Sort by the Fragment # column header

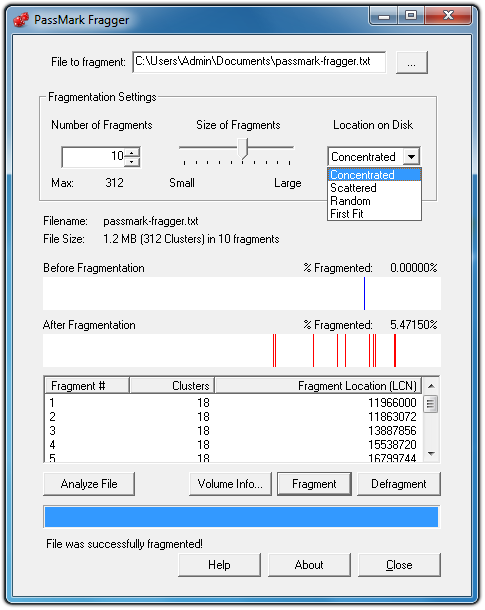pyautogui.click(x=87, y=386)
